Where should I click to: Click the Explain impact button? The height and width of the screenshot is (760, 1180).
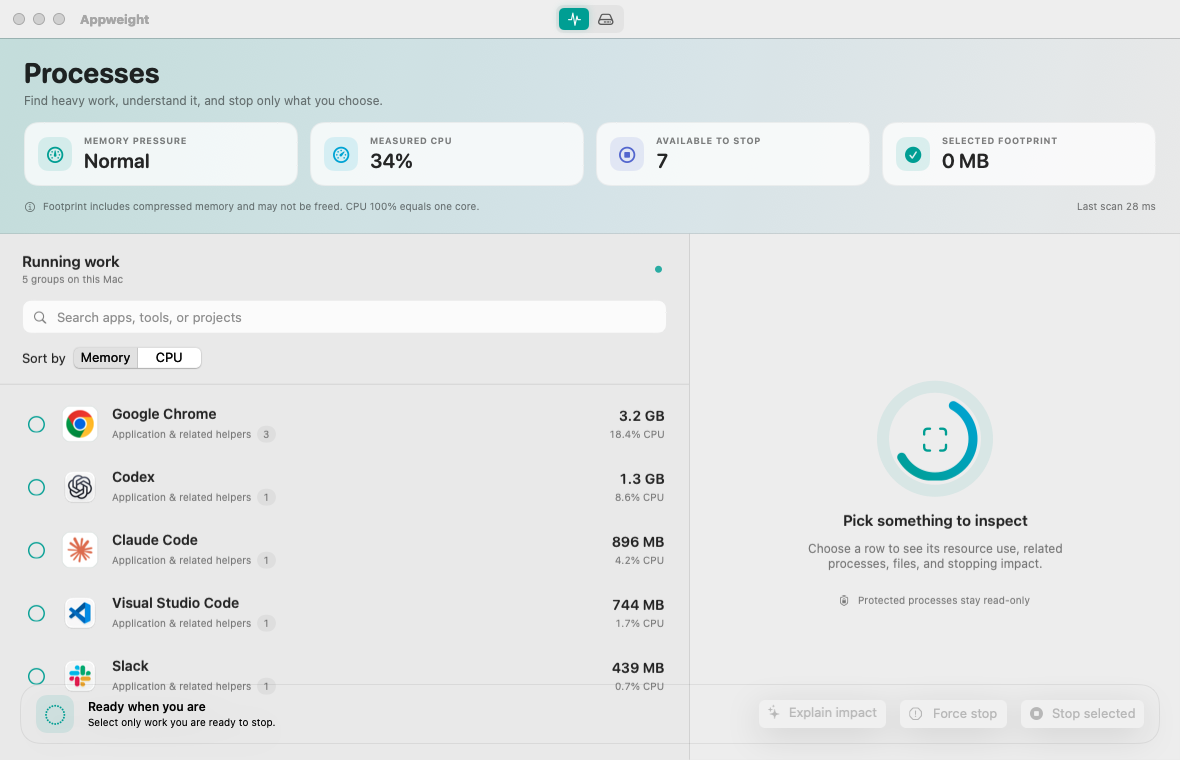tap(823, 713)
